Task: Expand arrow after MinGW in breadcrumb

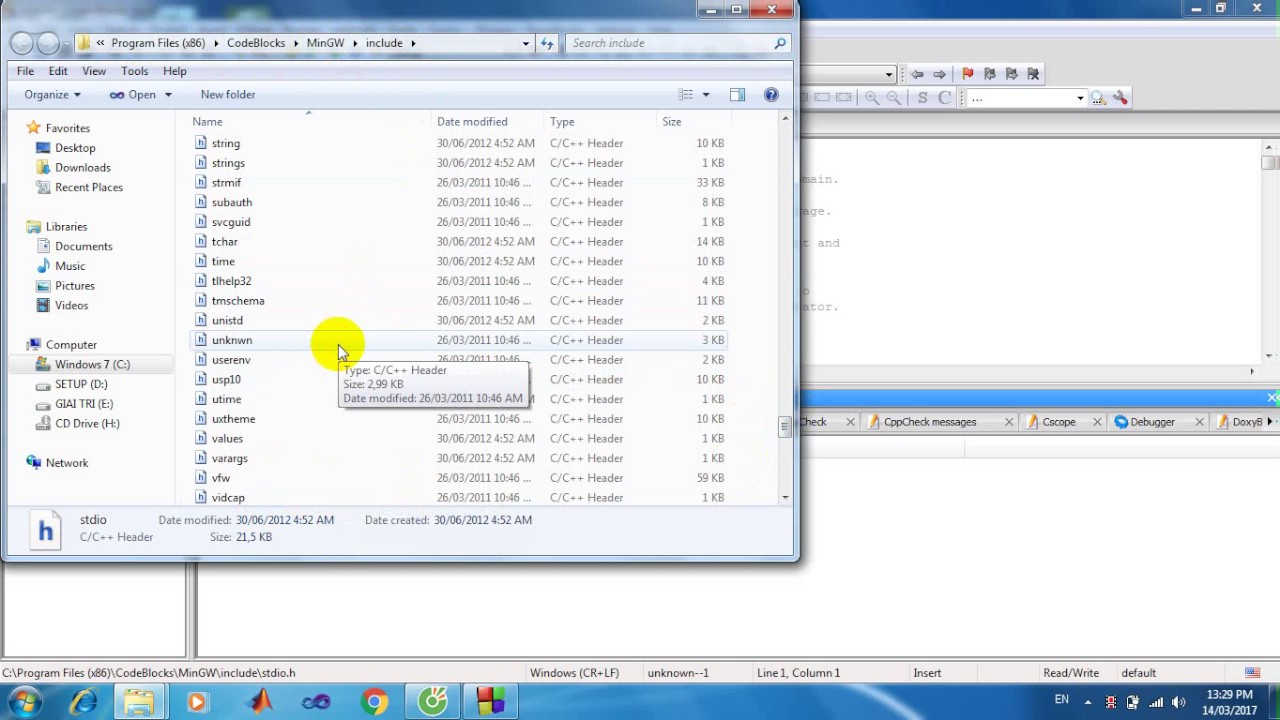Action: click(355, 43)
